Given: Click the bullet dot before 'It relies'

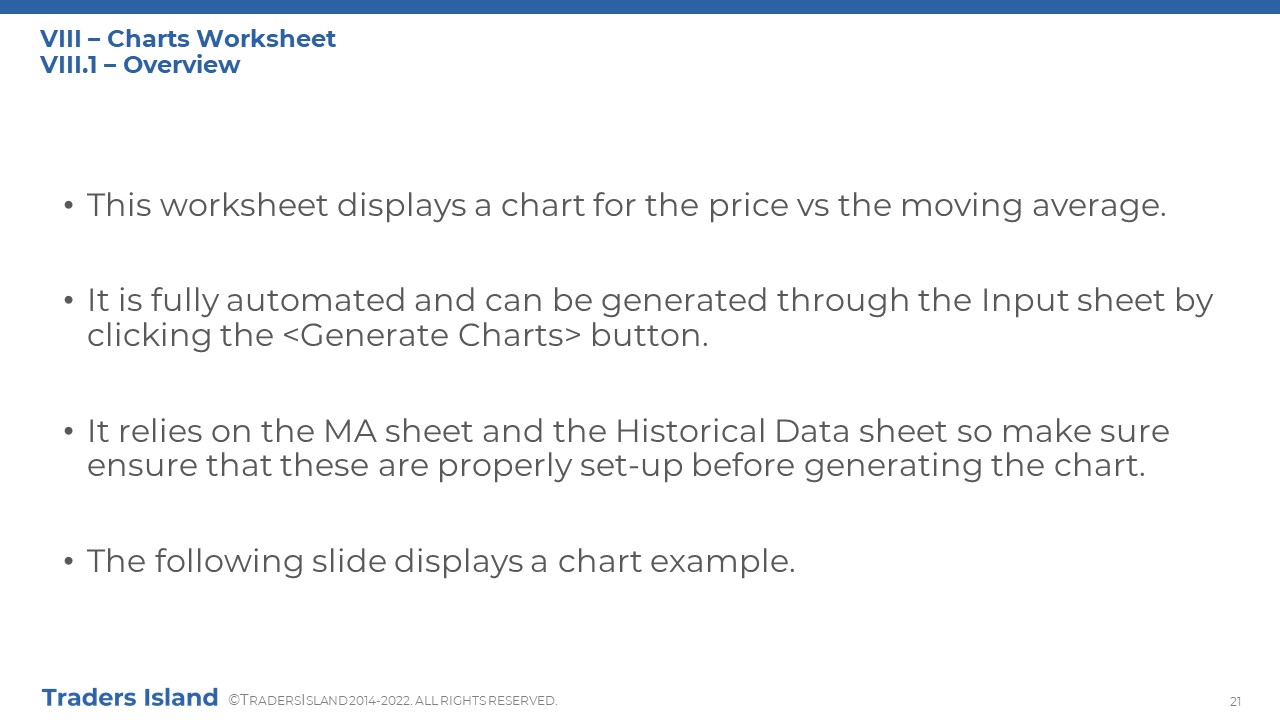Looking at the screenshot, I should [x=69, y=431].
